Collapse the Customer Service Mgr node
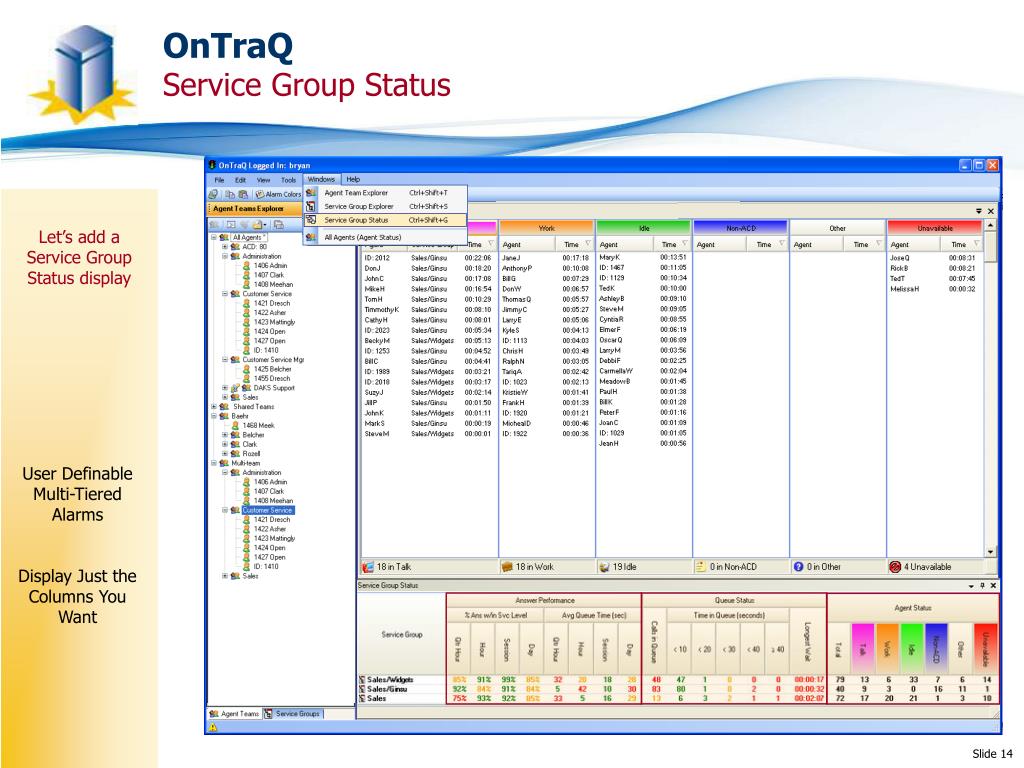Image resolution: width=1024 pixels, height=768 pixels. (225, 360)
